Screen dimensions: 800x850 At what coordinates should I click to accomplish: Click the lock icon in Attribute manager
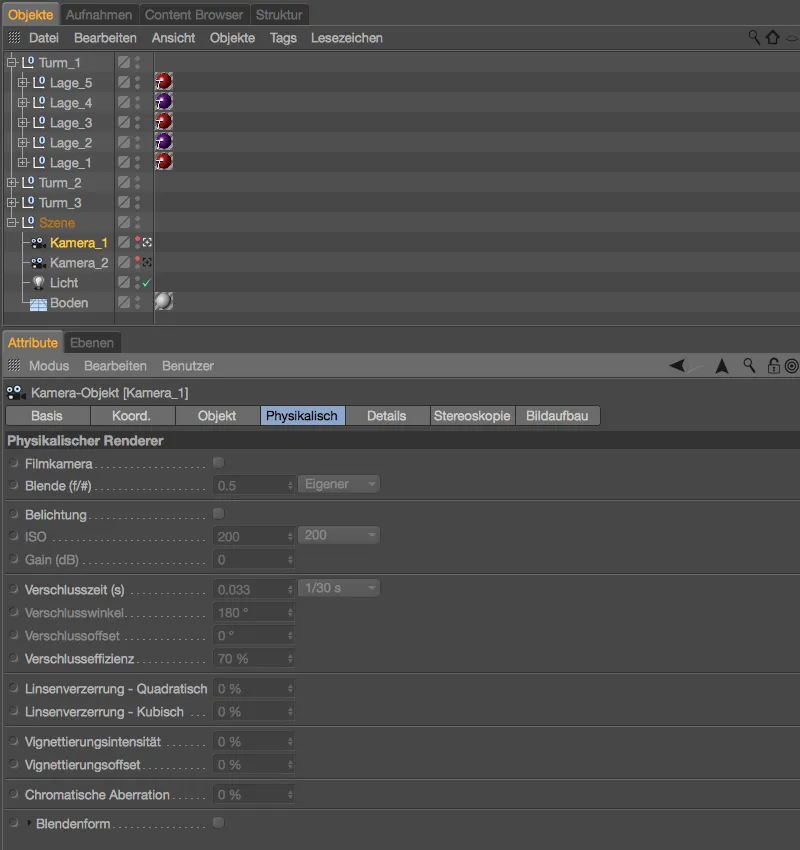(x=773, y=366)
